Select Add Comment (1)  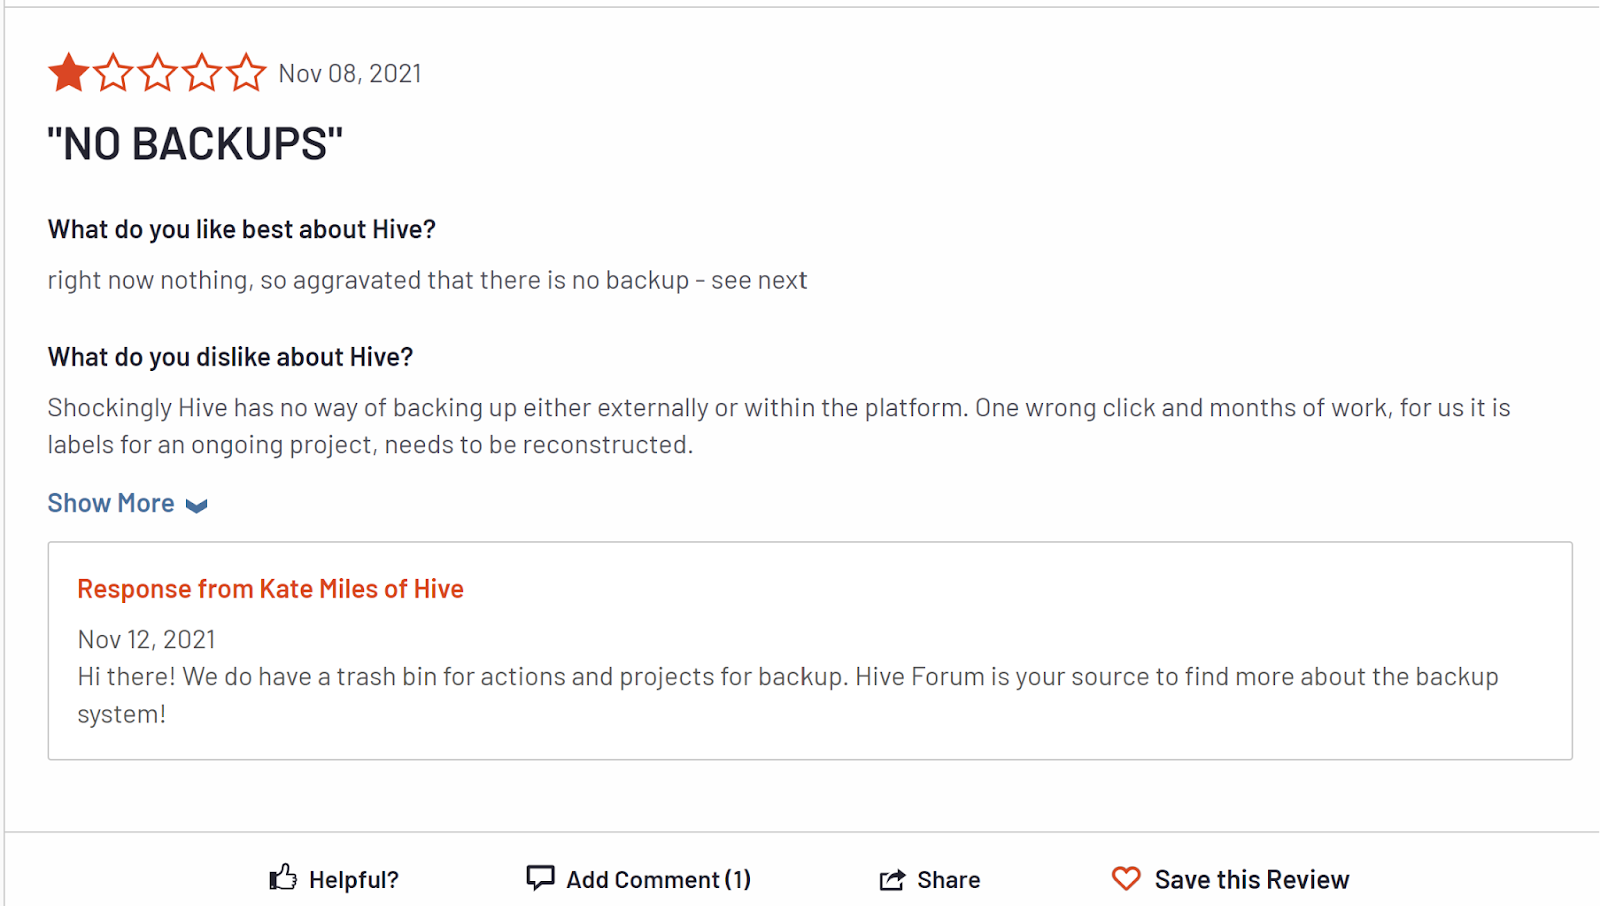658,880
